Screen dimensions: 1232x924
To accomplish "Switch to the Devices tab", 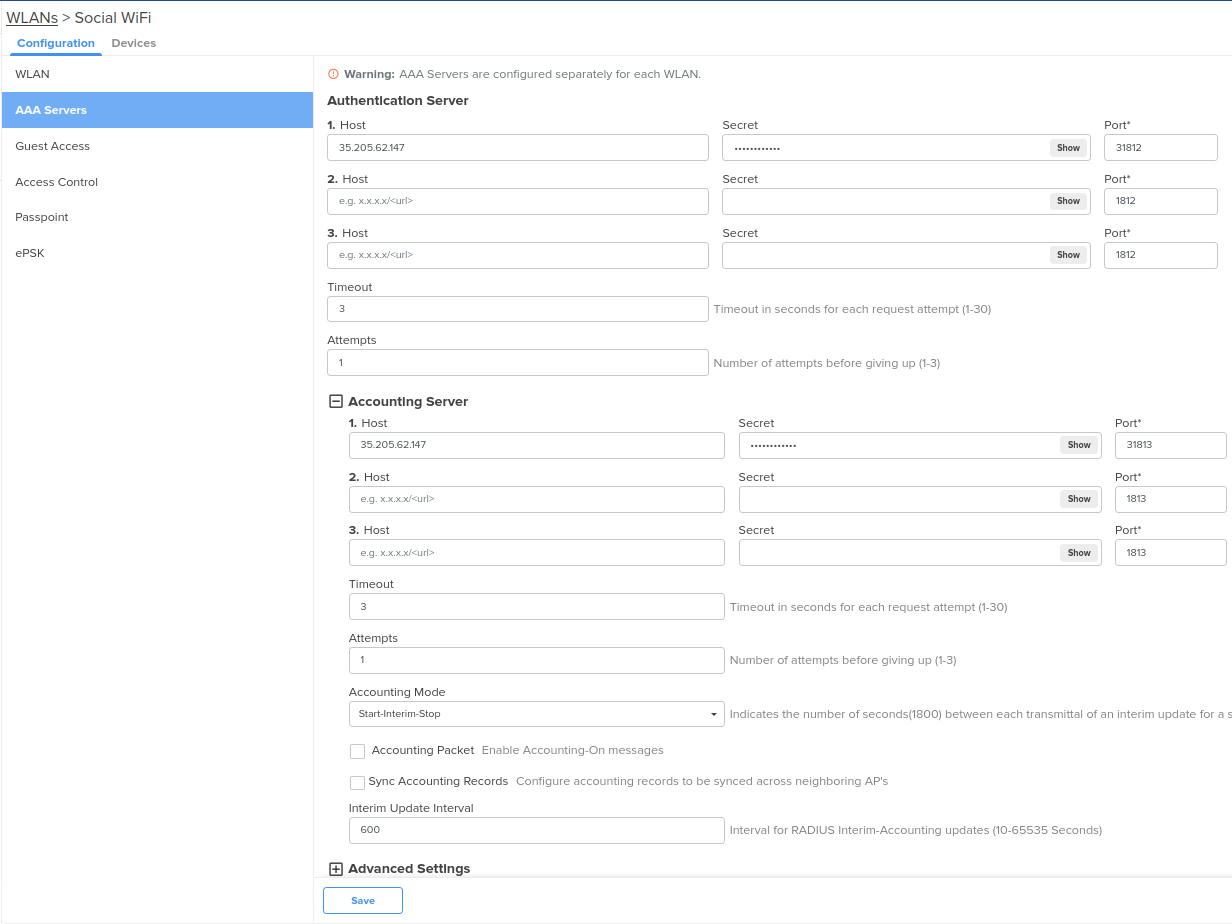I will point(133,43).
